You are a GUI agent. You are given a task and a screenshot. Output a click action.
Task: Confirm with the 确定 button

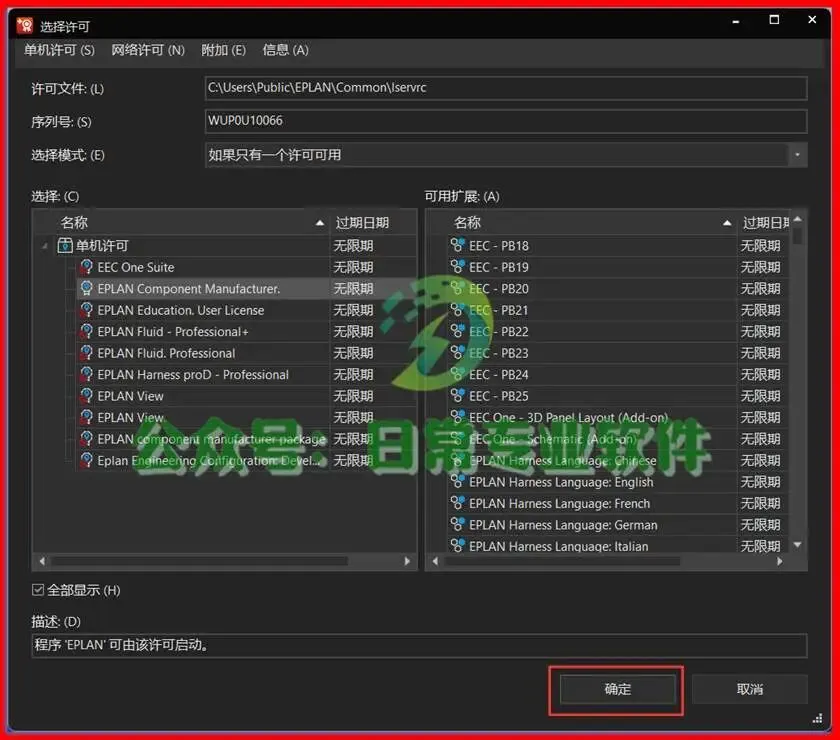(x=617, y=689)
